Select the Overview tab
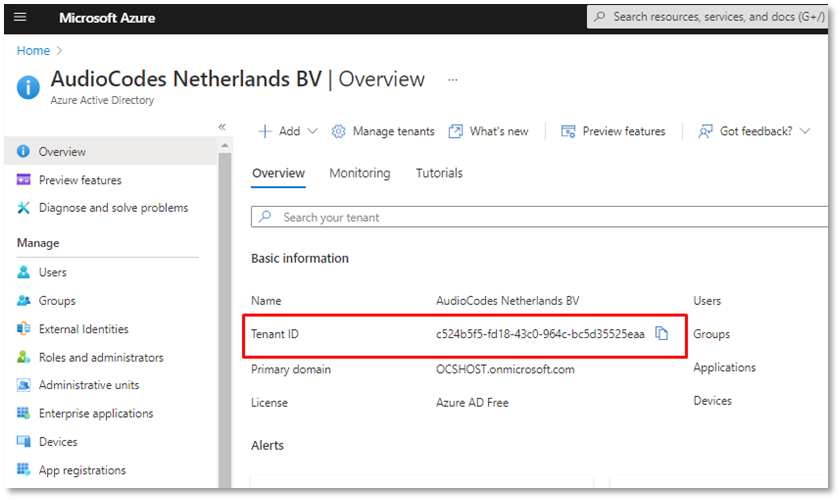The image size is (840, 500). [x=278, y=174]
